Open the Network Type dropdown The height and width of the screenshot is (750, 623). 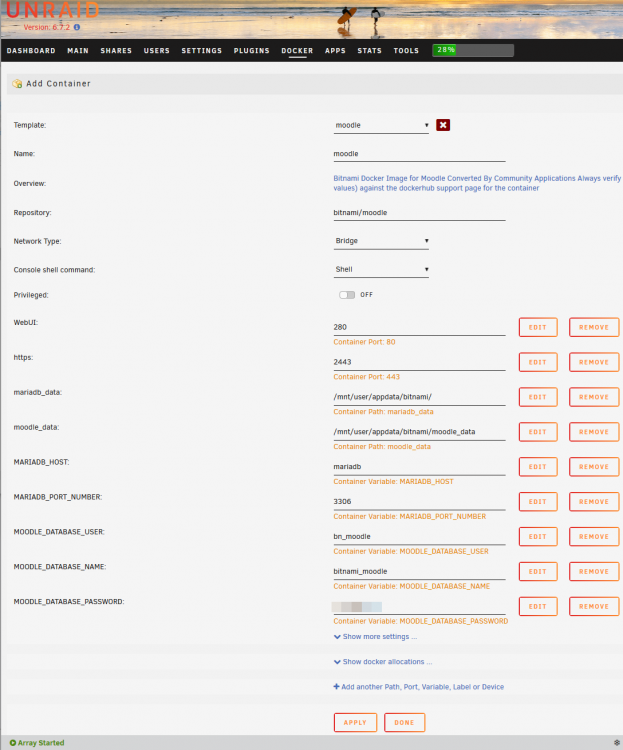pos(381,241)
